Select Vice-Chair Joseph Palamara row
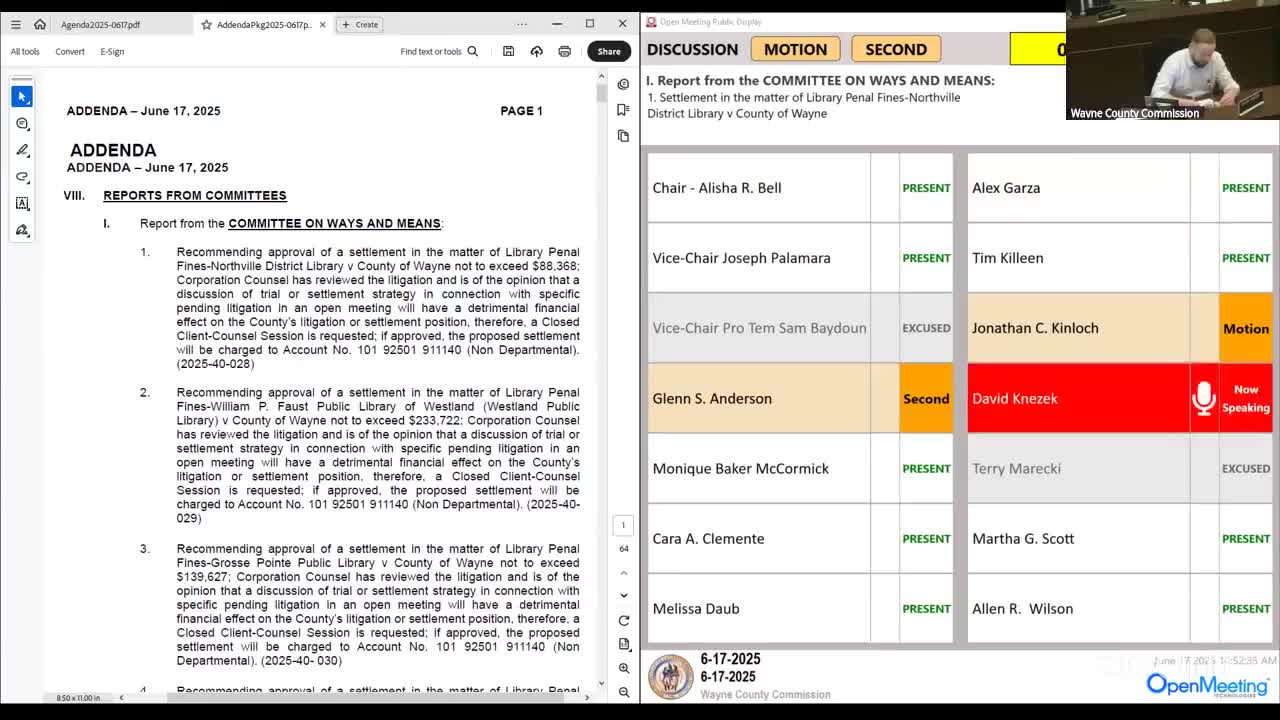This screenshot has width=1280, height=720. click(x=800, y=258)
